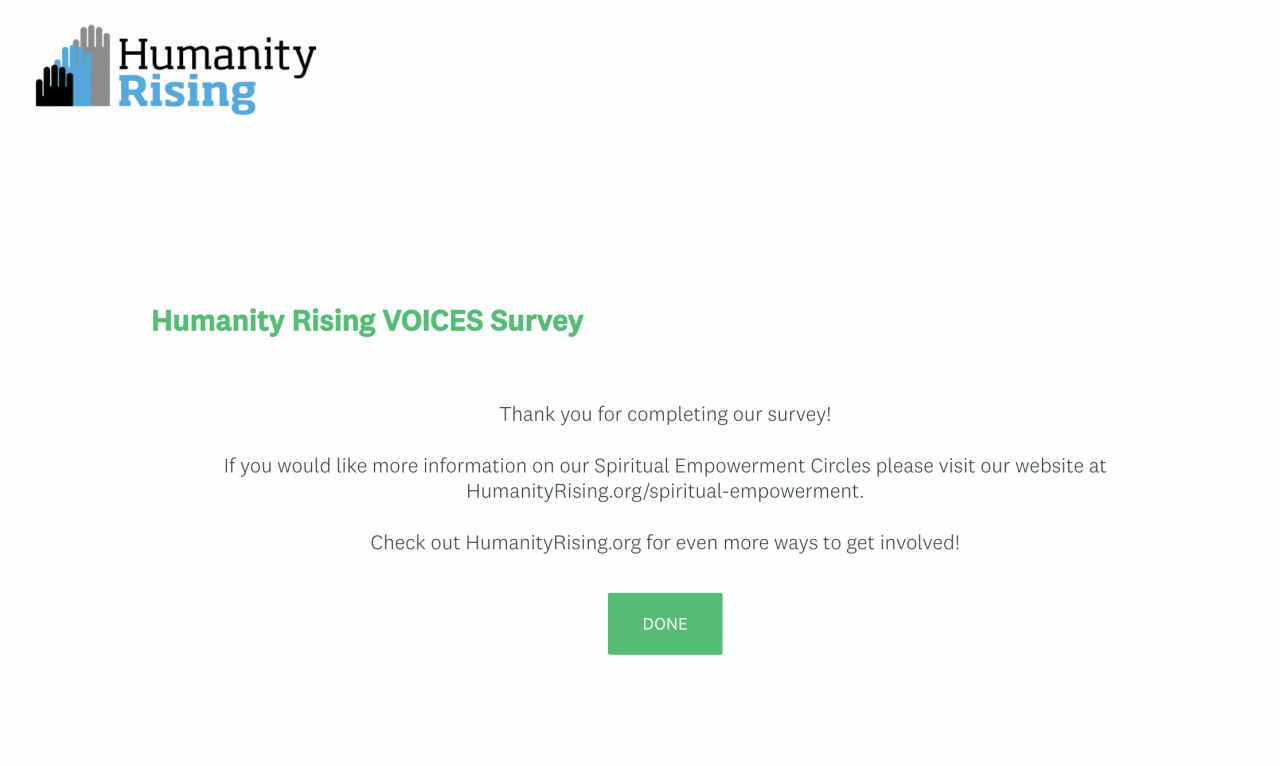This screenshot has height=766, width=1280.
Task: Click HumanityRising.org in the Check out line
Action: (x=553, y=543)
